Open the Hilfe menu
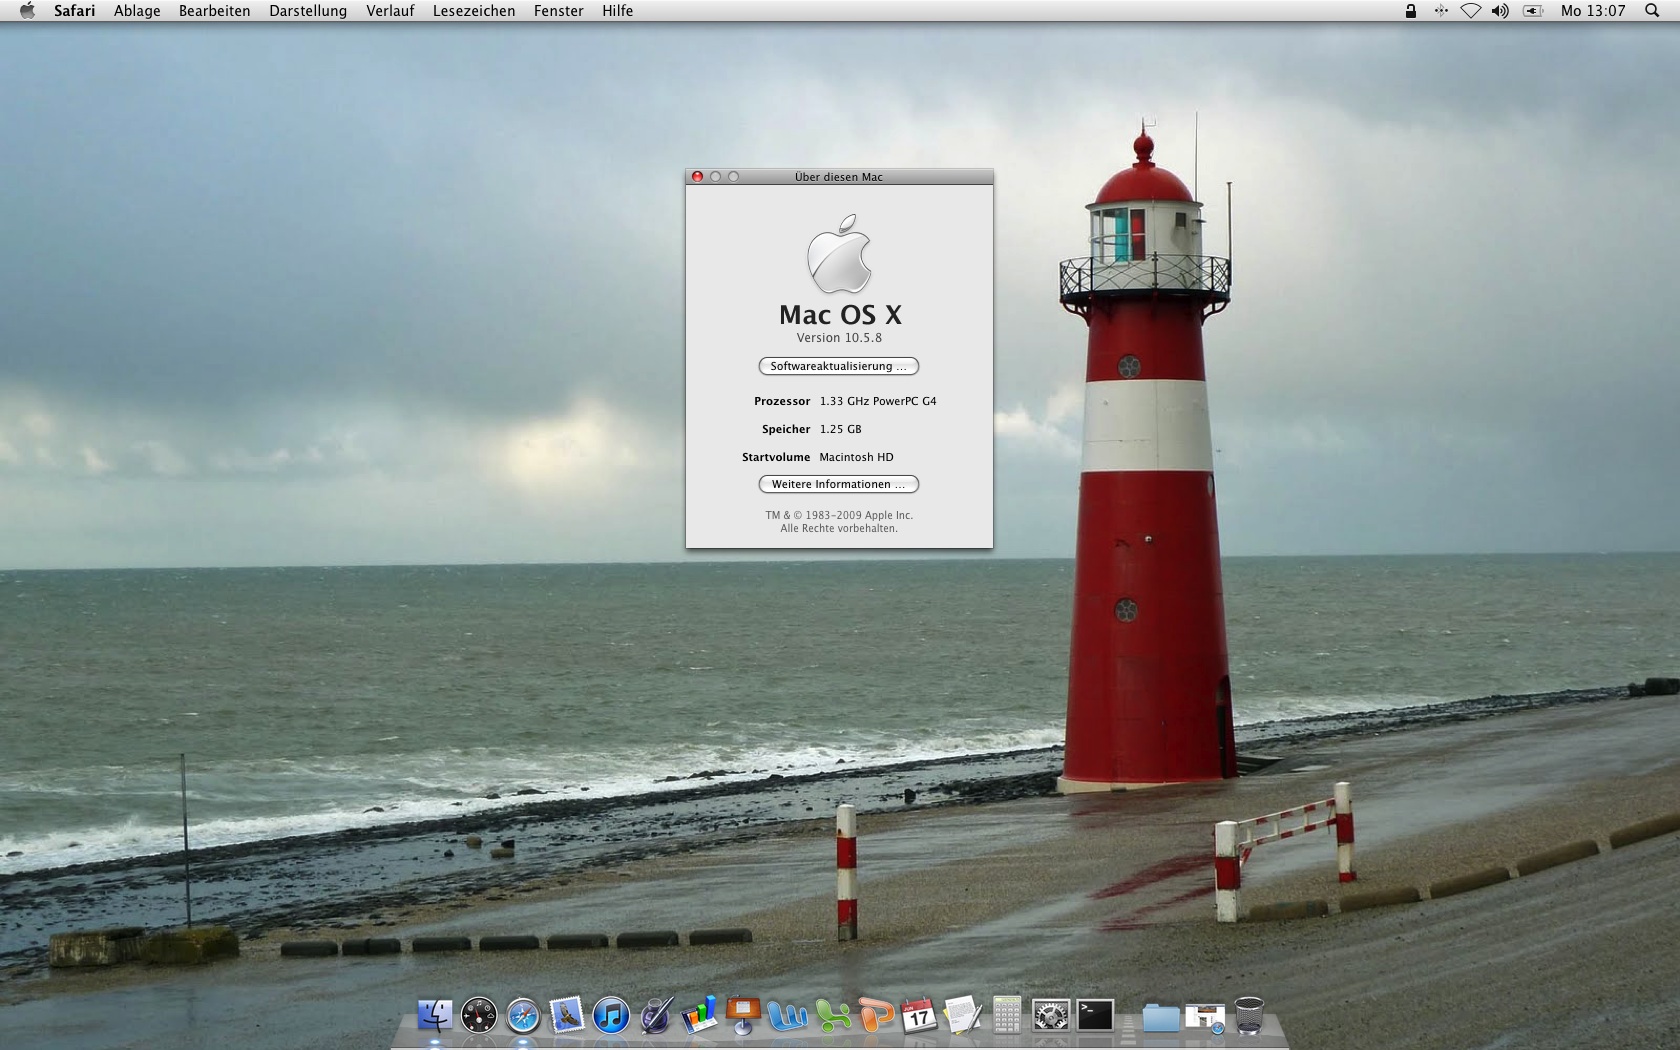This screenshot has width=1680, height=1050. 618,11
